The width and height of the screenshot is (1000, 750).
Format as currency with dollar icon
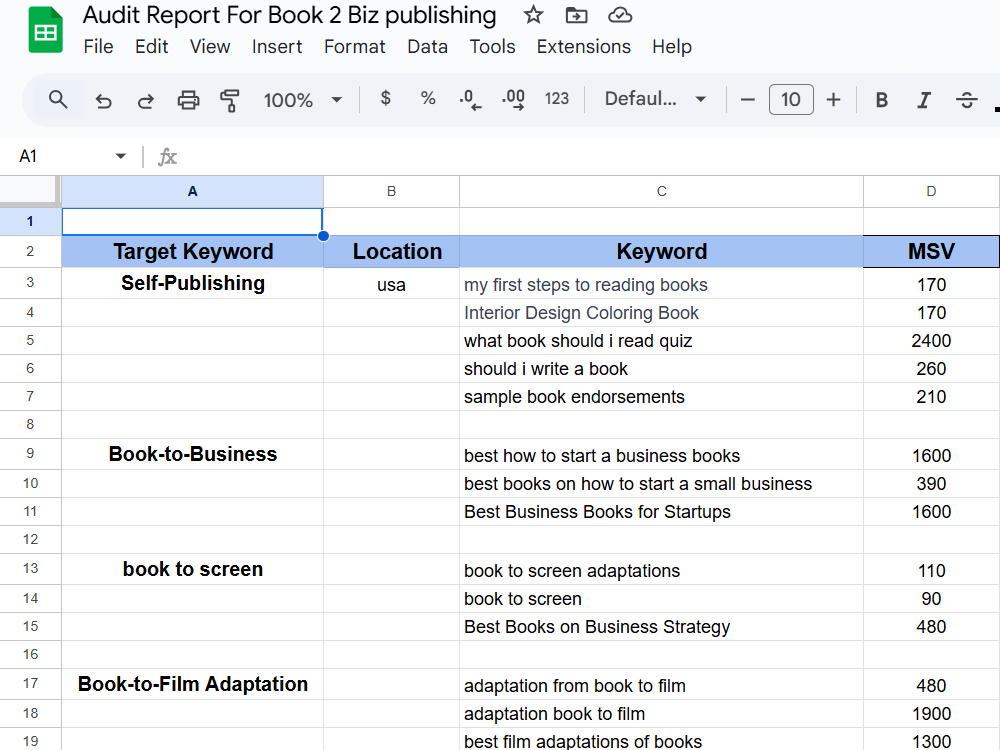(385, 98)
